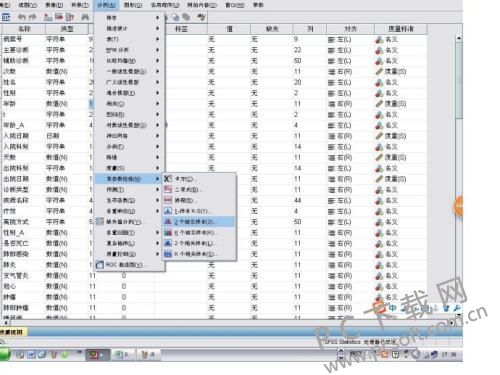Open 缺失值分析(Y) from Analyze menu

click(x=129, y=222)
